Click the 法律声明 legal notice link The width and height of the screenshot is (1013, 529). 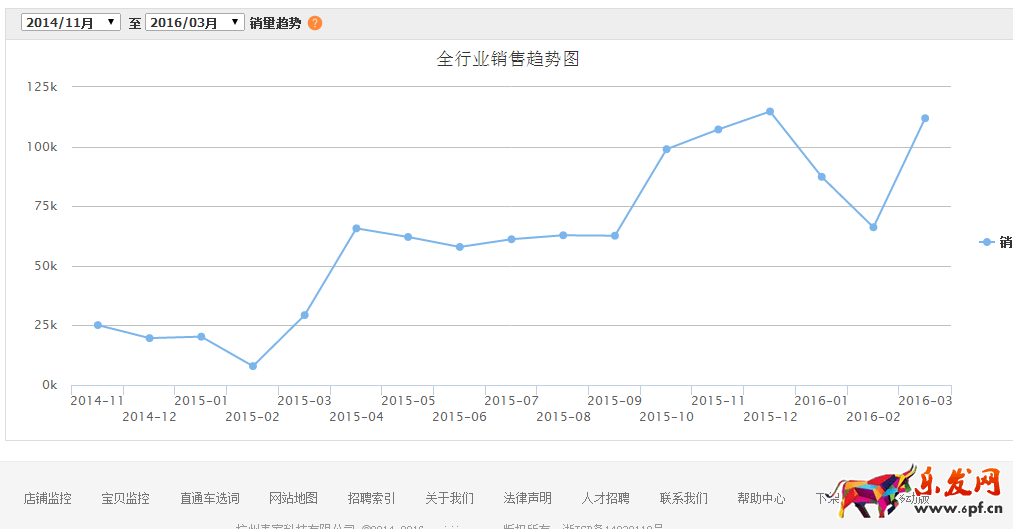pos(527,498)
